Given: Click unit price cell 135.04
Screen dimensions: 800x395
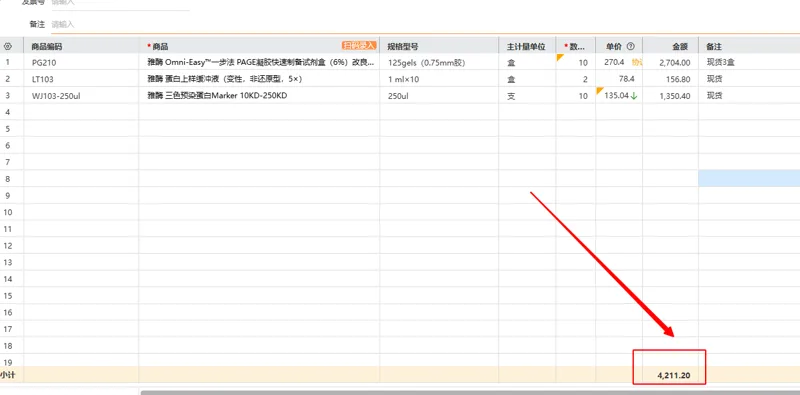Looking at the screenshot, I should point(619,95).
